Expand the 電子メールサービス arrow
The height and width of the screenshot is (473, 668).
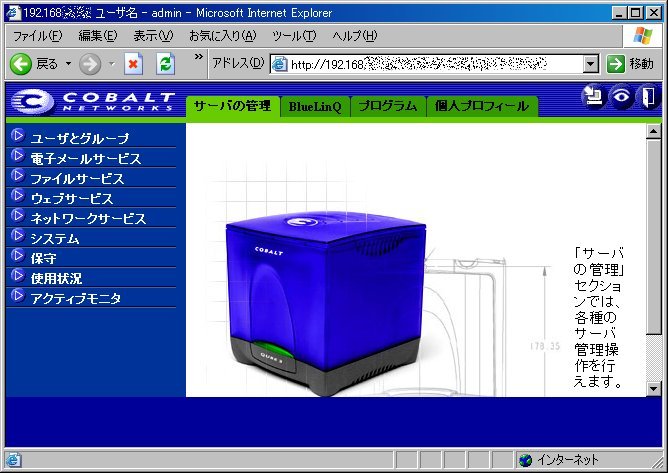click(17, 156)
